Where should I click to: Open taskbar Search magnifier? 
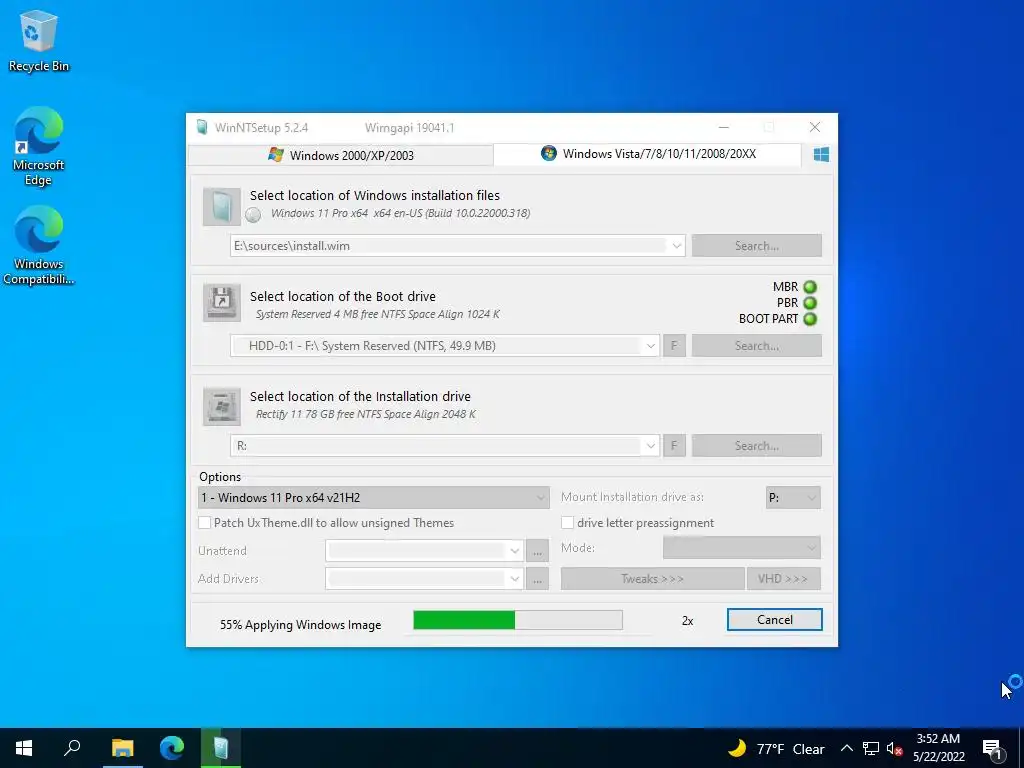[72, 748]
